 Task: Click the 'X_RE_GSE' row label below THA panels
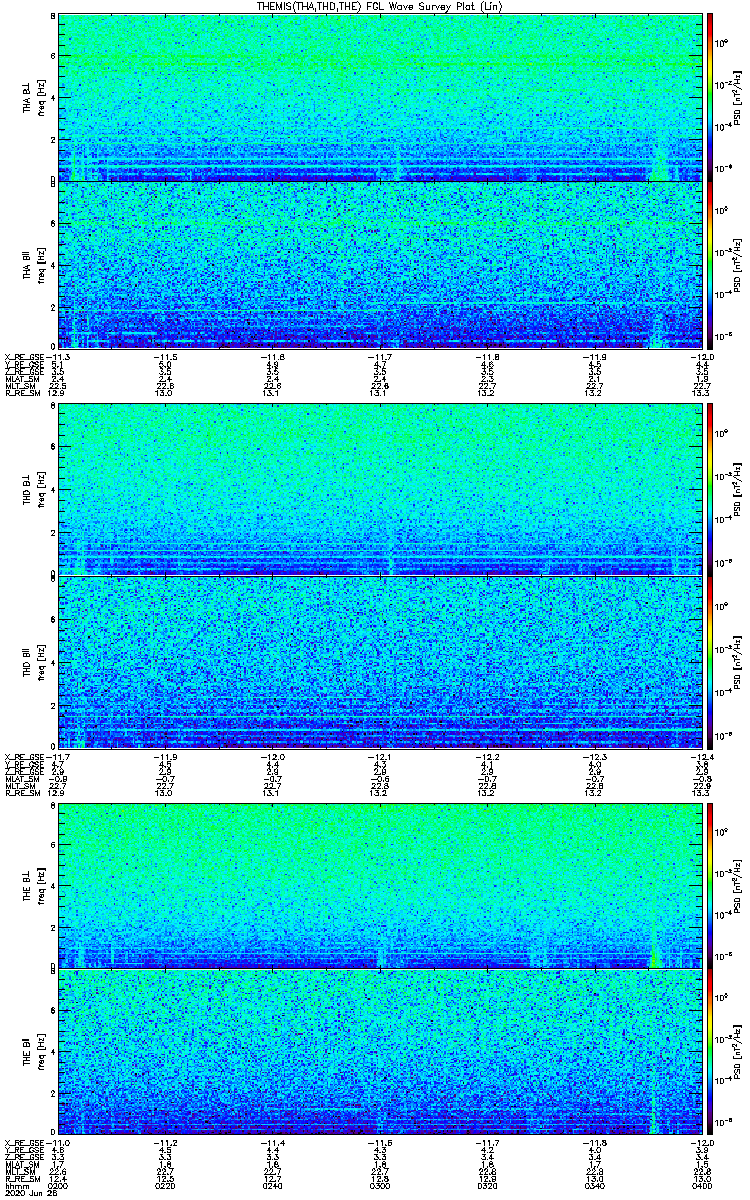point(22,356)
